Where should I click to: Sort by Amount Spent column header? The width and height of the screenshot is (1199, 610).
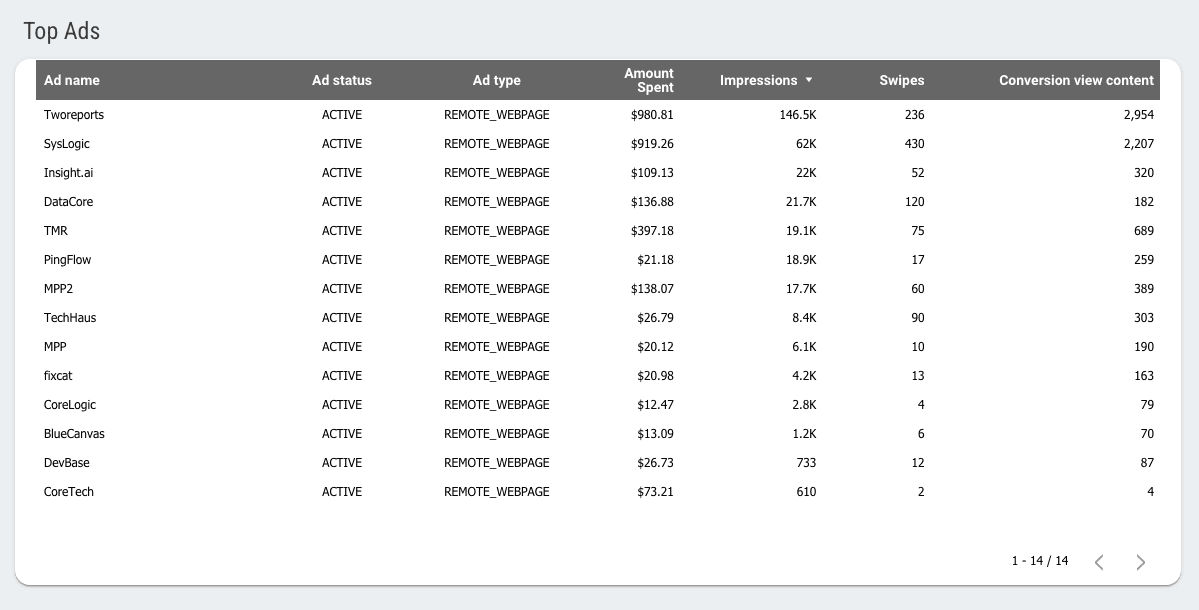[648, 80]
